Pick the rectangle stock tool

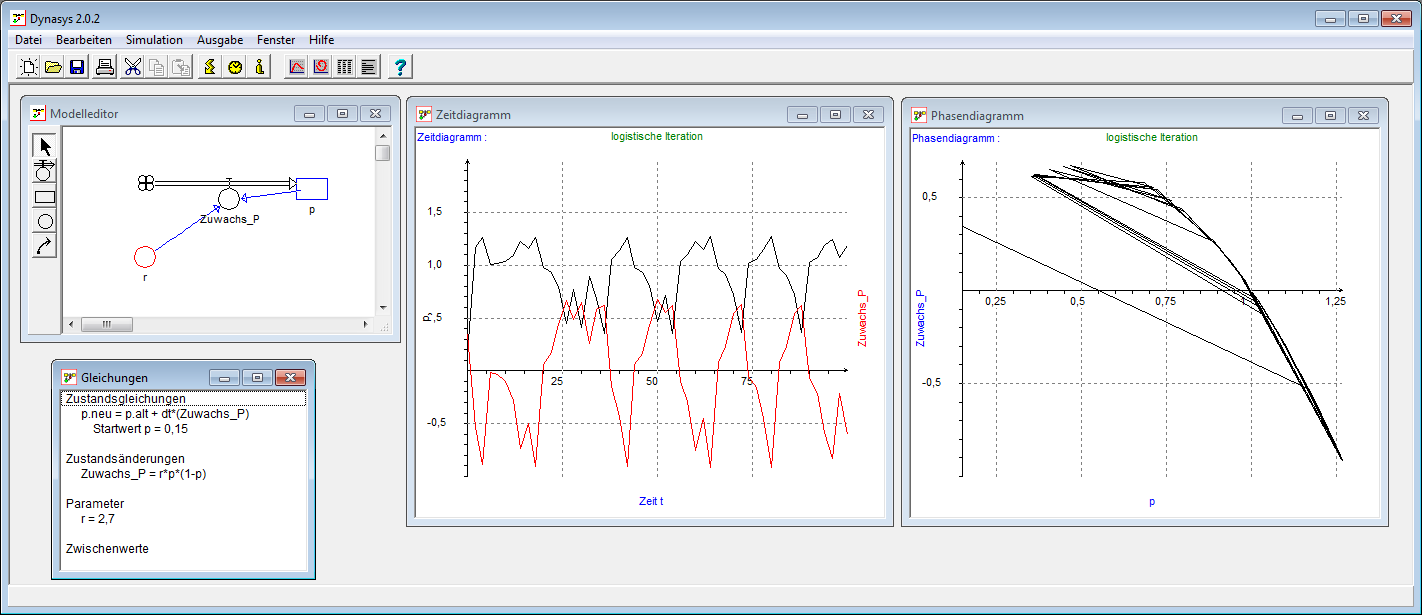pyautogui.click(x=45, y=197)
